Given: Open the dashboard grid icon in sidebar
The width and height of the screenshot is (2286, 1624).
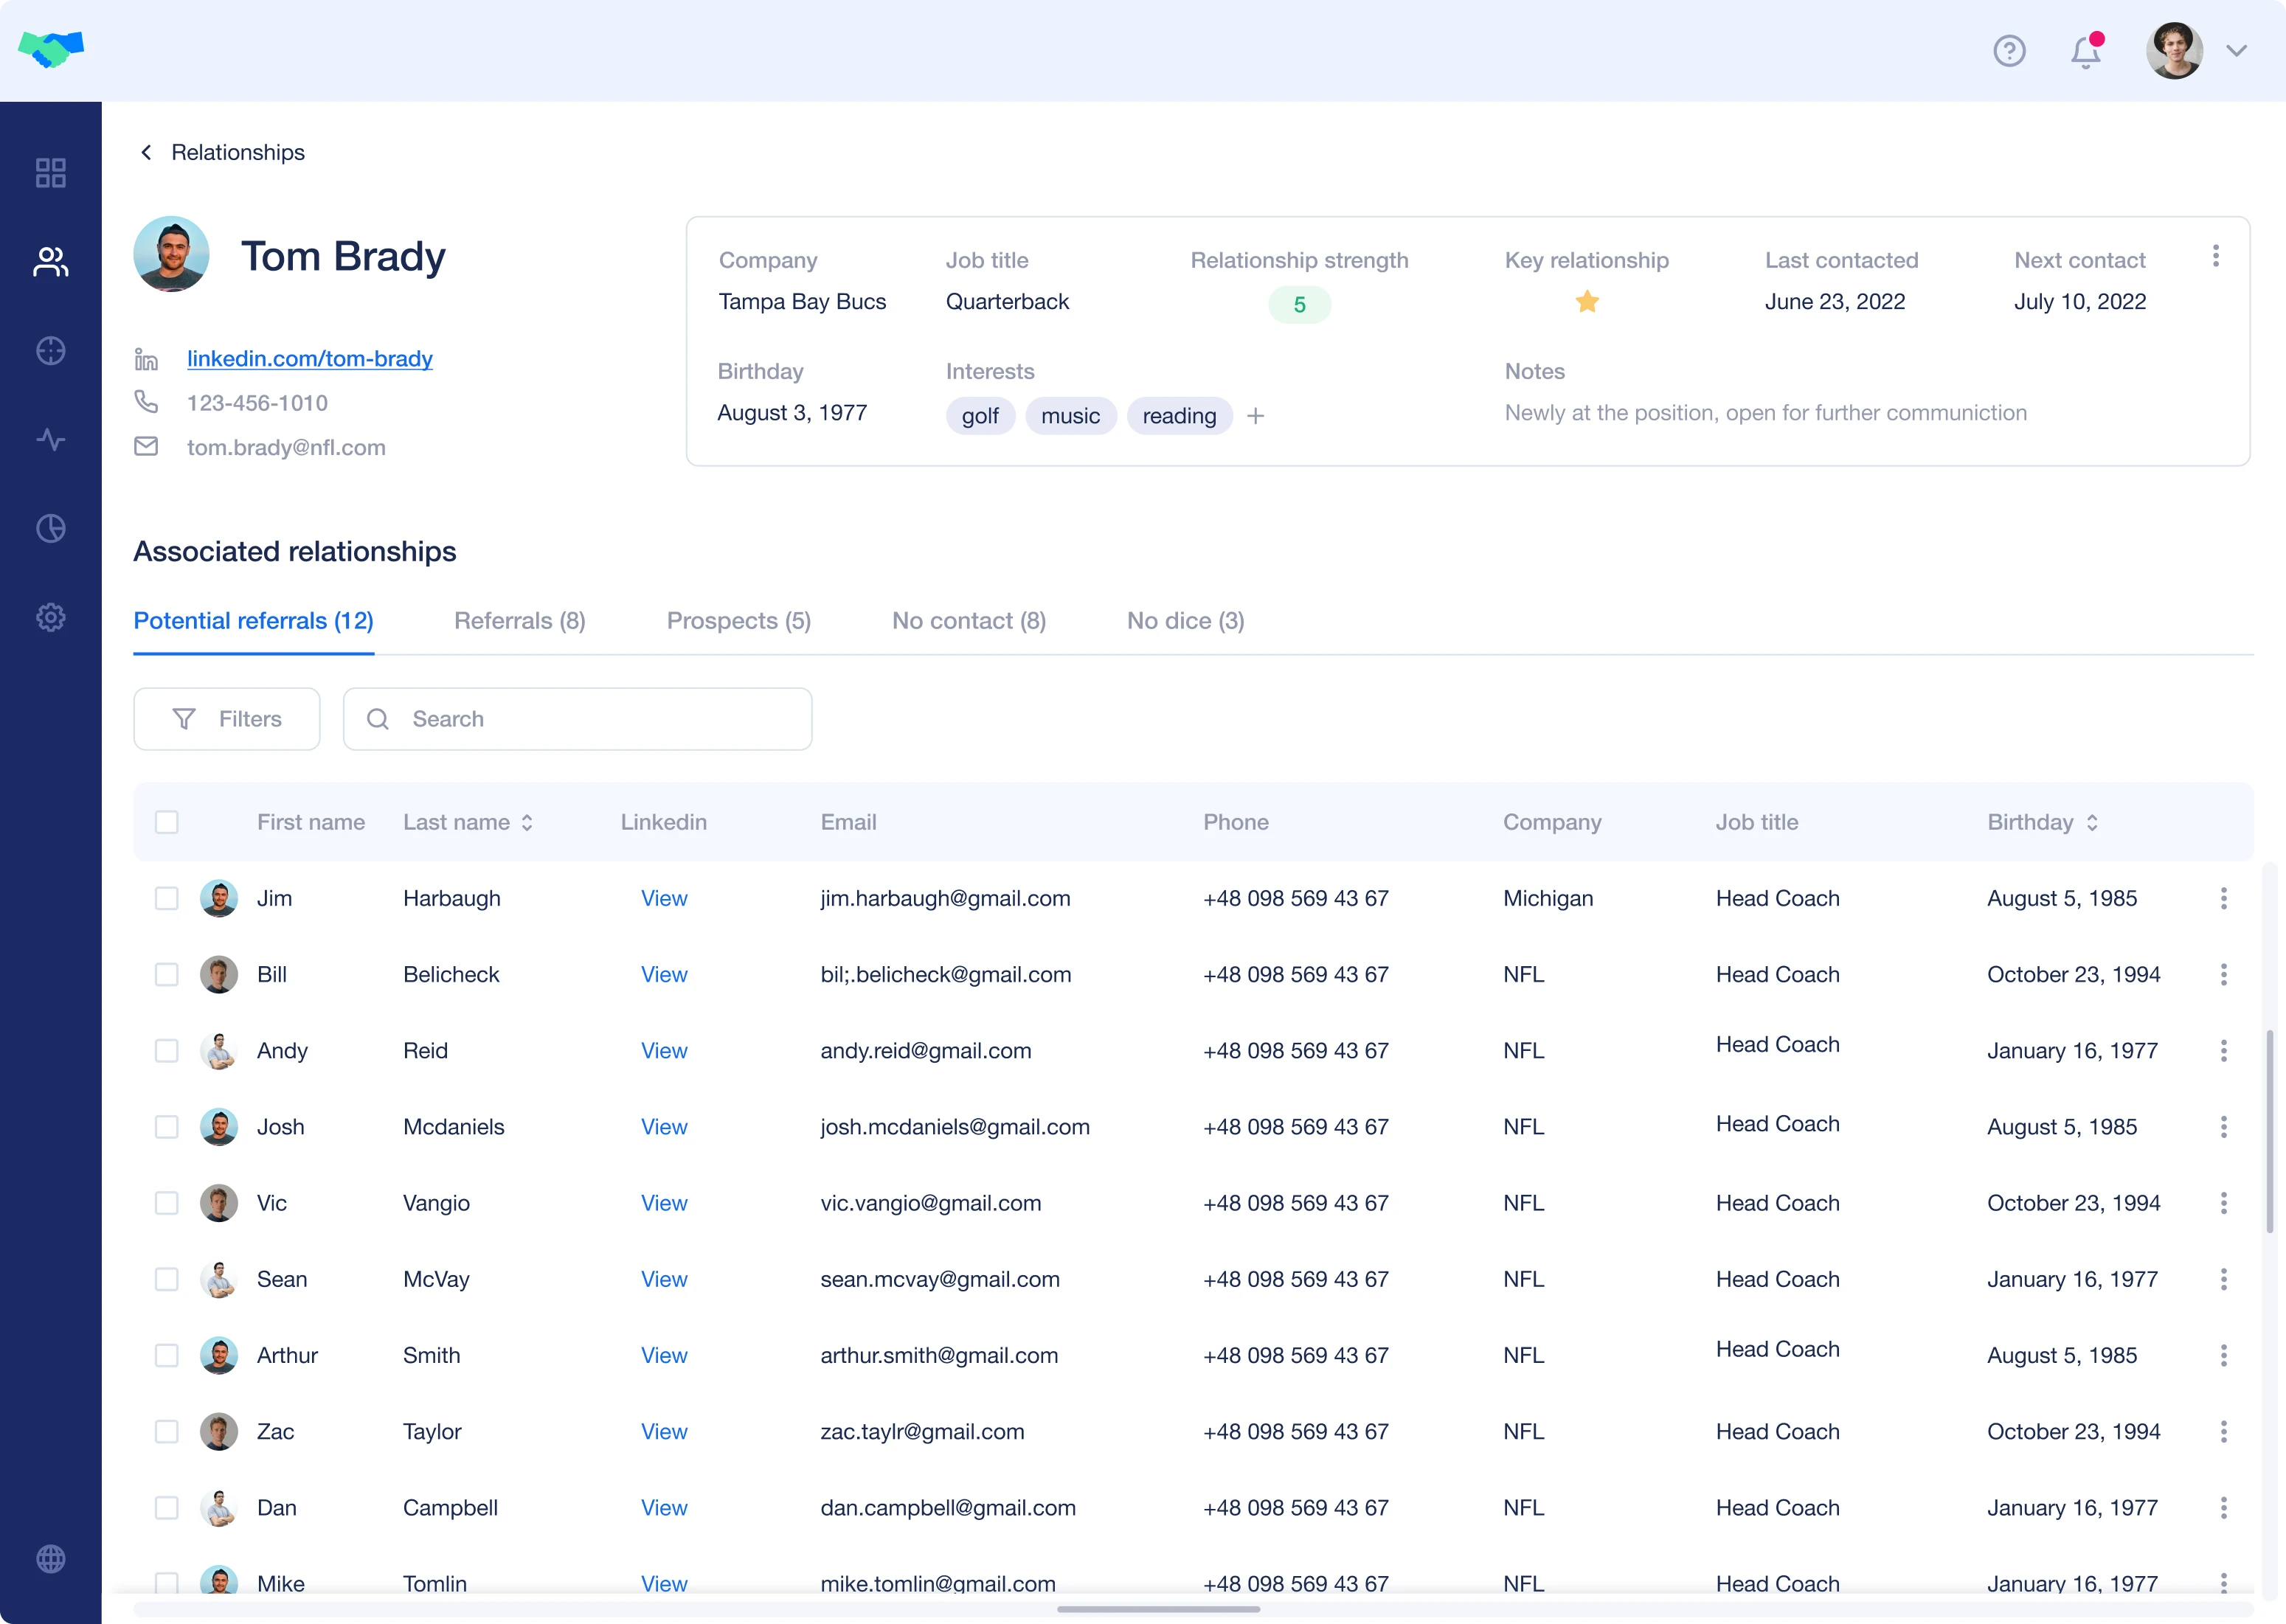Looking at the screenshot, I should (50, 172).
